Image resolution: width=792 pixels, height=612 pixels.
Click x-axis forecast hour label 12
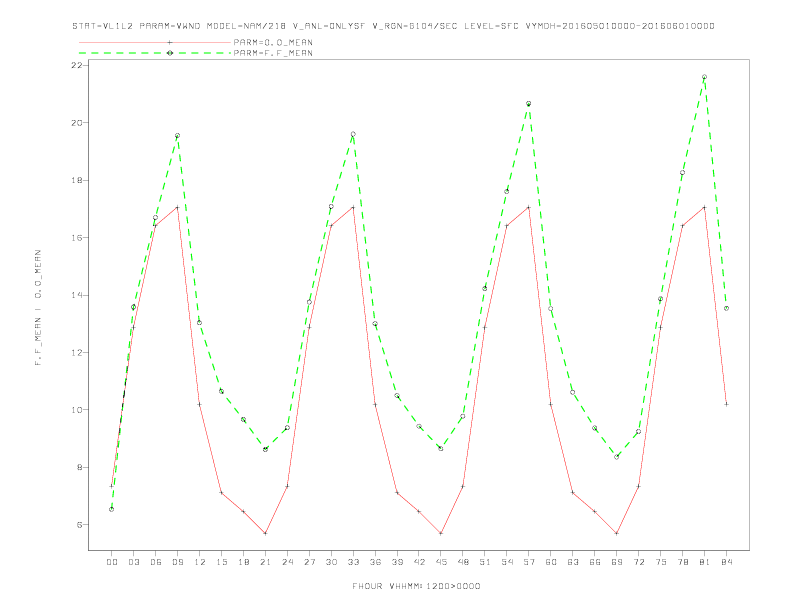pos(200,562)
